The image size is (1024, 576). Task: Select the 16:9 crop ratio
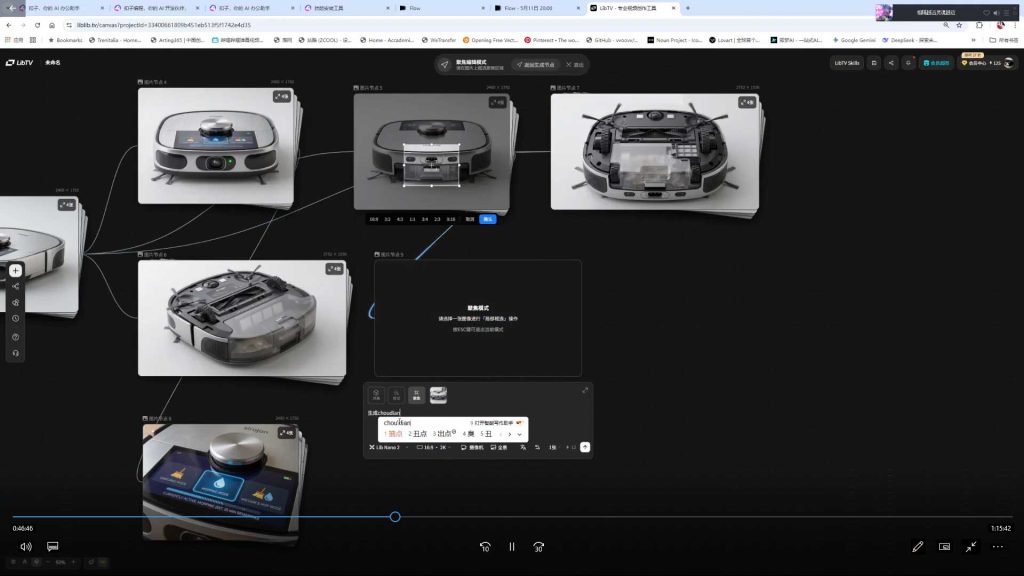[x=374, y=219]
